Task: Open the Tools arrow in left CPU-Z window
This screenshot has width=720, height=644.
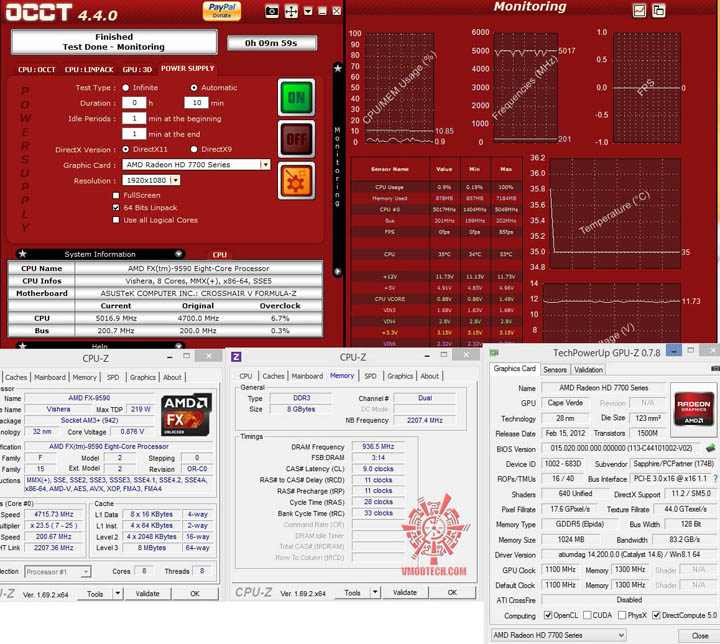Action: [x=118, y=593]
